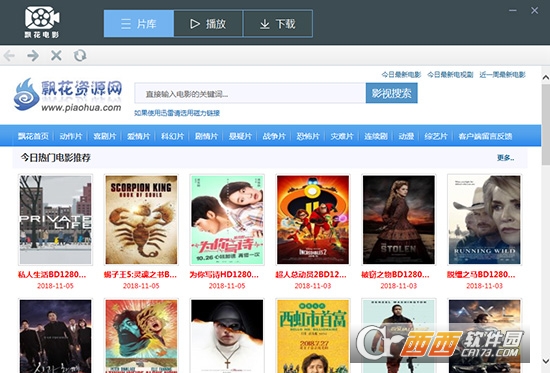Select 科幻片 category

[x=172, y=136]
